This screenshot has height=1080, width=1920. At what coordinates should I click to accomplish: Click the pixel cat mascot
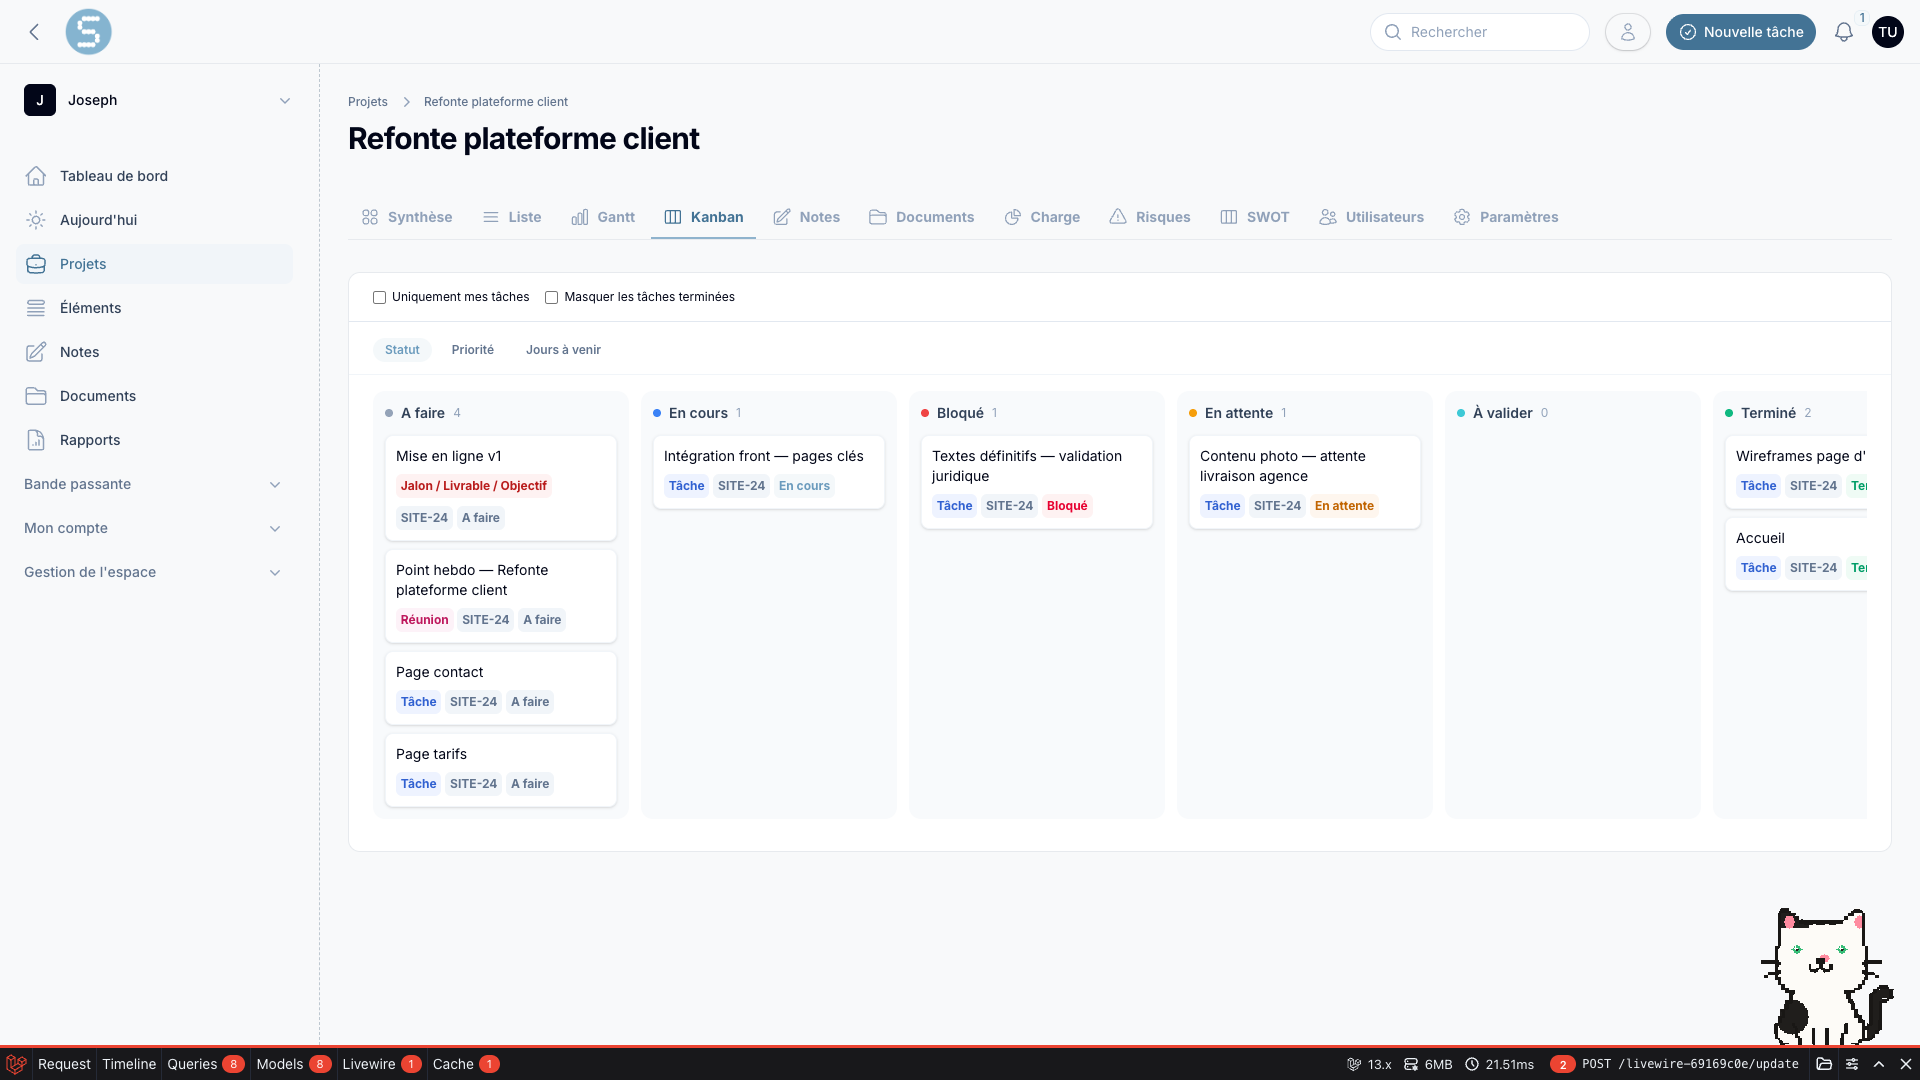click(1826, 976)
